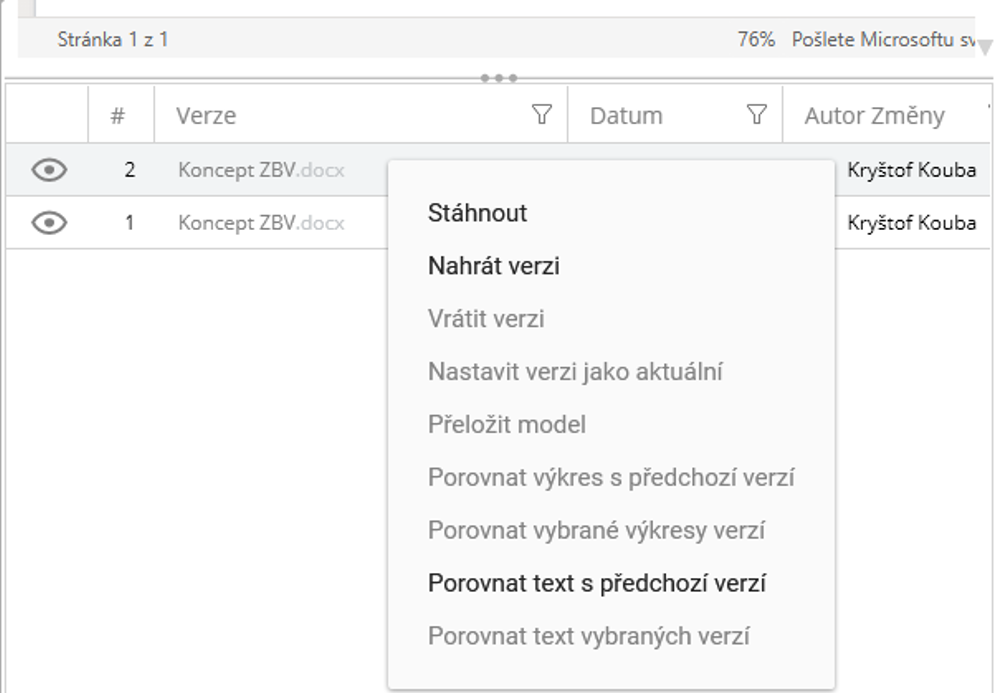Select version 1 Koncept ZBV.docx file
Screen dimensions: 998x693
pos(261,223)
